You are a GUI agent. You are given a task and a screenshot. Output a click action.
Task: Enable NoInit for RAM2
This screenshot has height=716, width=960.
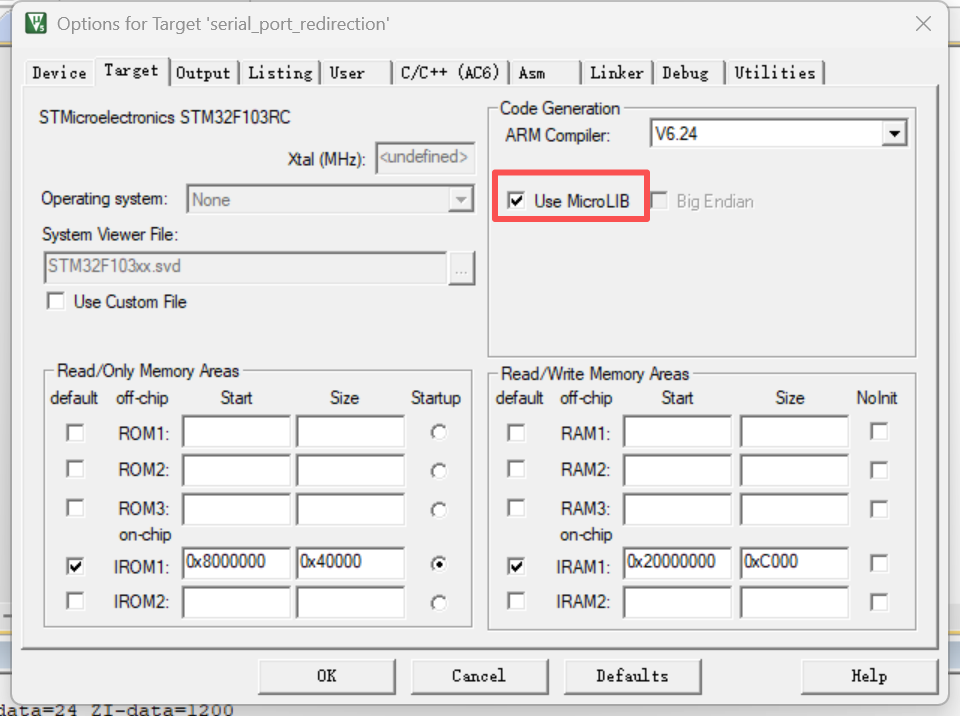[879, 470]
